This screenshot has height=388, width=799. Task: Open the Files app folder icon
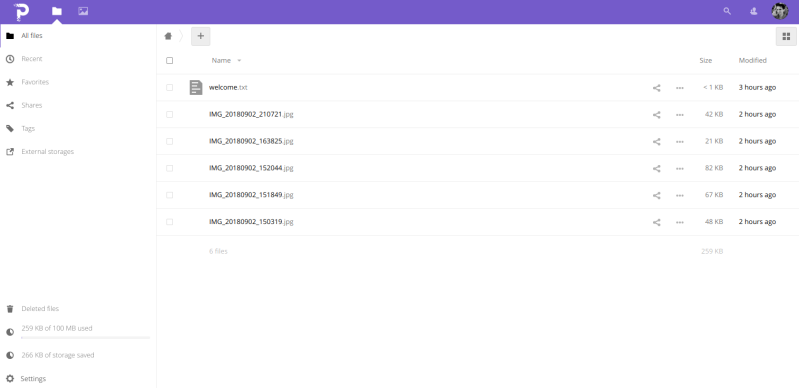(57, 11)
